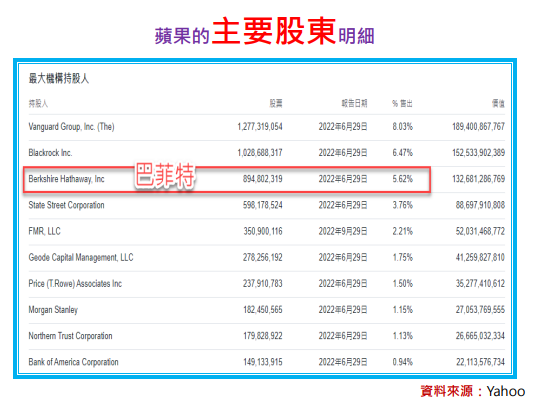The width and height of the screenshot is (536, 403).
Task: Click Northern Trust Corporation holder name
Action: (70, 336)
